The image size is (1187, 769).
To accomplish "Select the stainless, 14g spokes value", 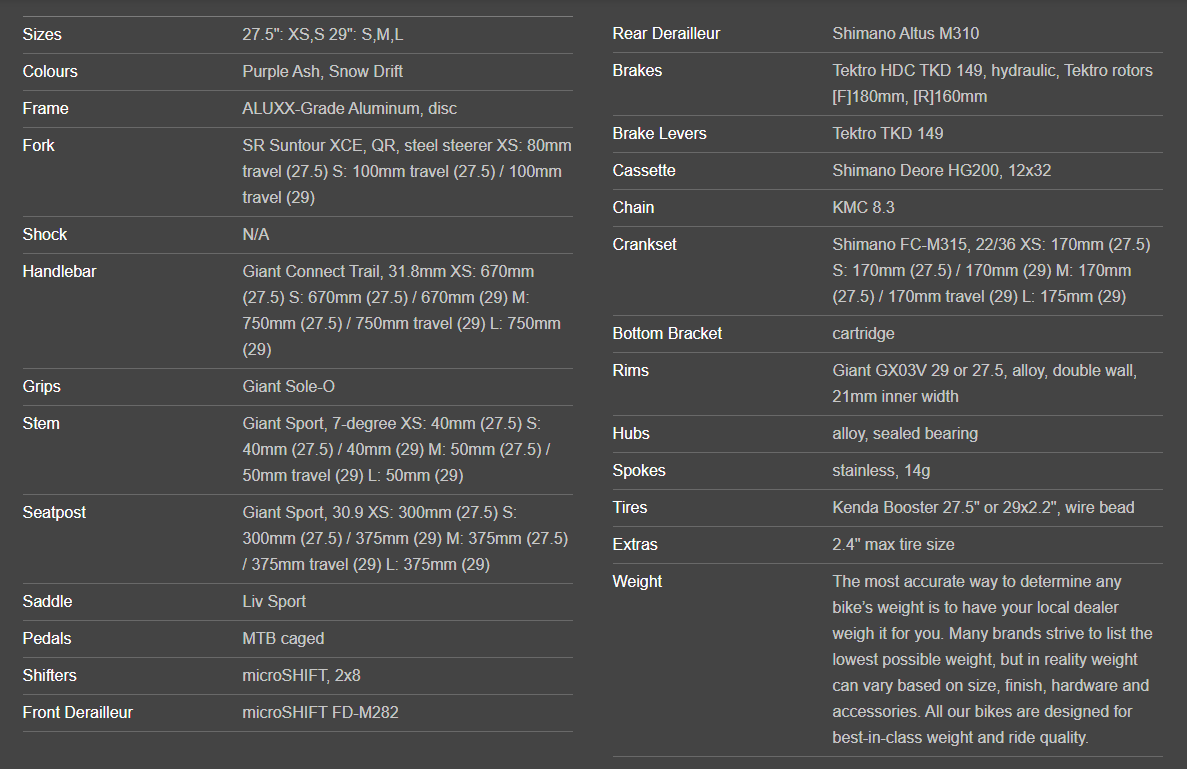I will coord(881,470).
